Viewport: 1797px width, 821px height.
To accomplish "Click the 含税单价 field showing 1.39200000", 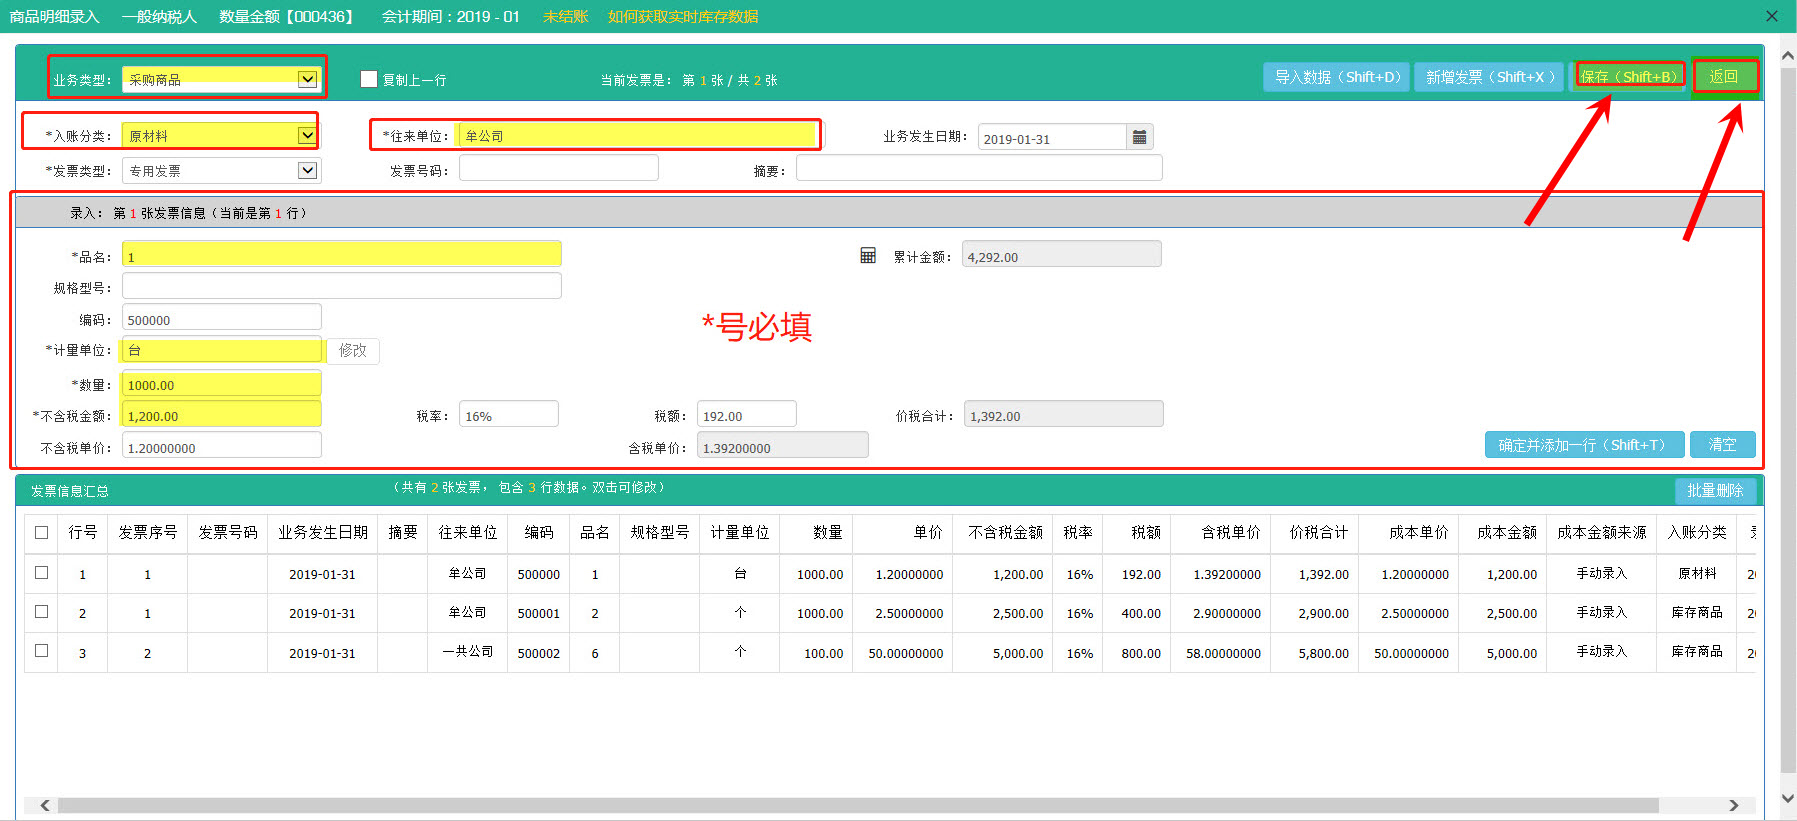I will coord(783,445).
